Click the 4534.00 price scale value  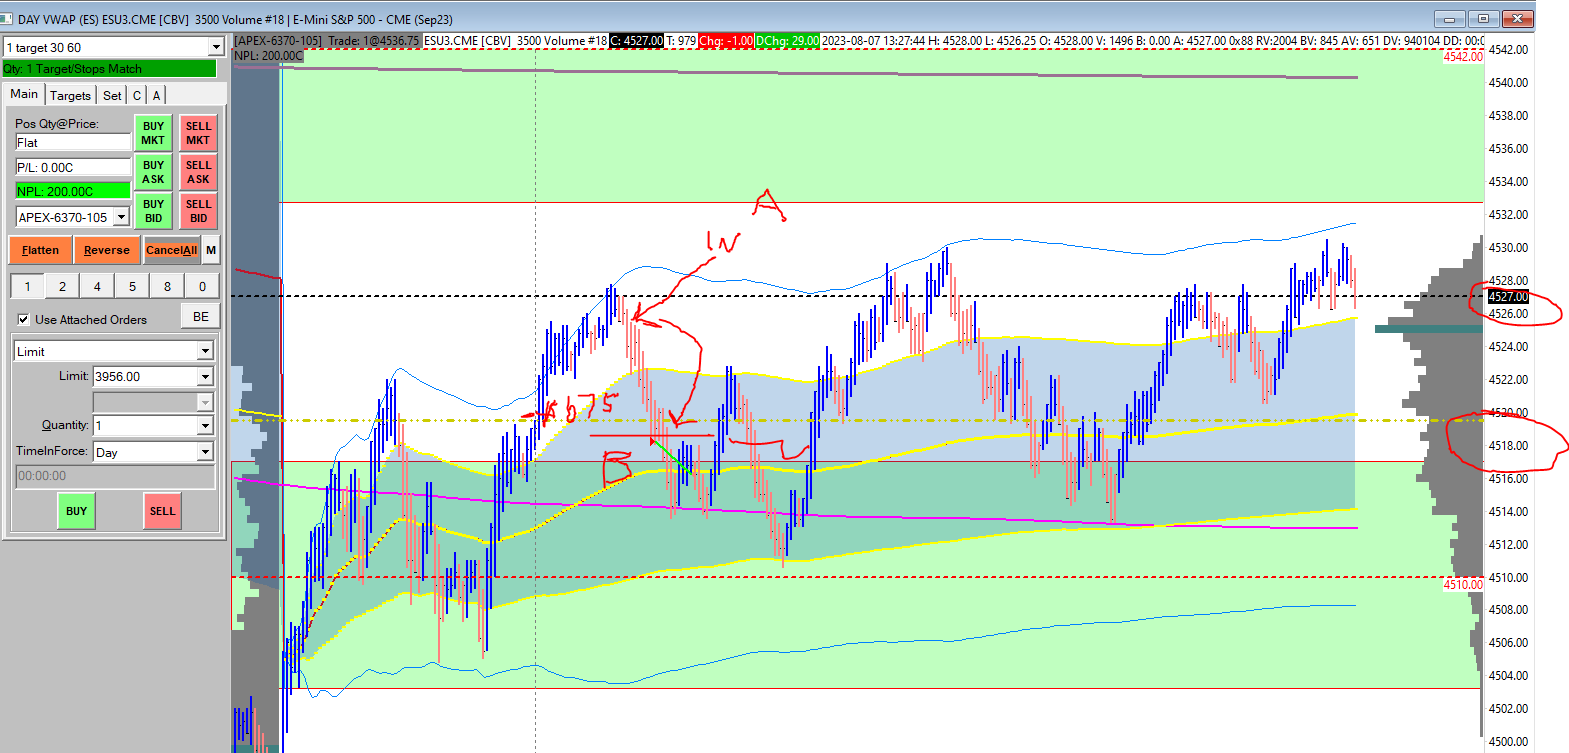[x=1508, y=182]
